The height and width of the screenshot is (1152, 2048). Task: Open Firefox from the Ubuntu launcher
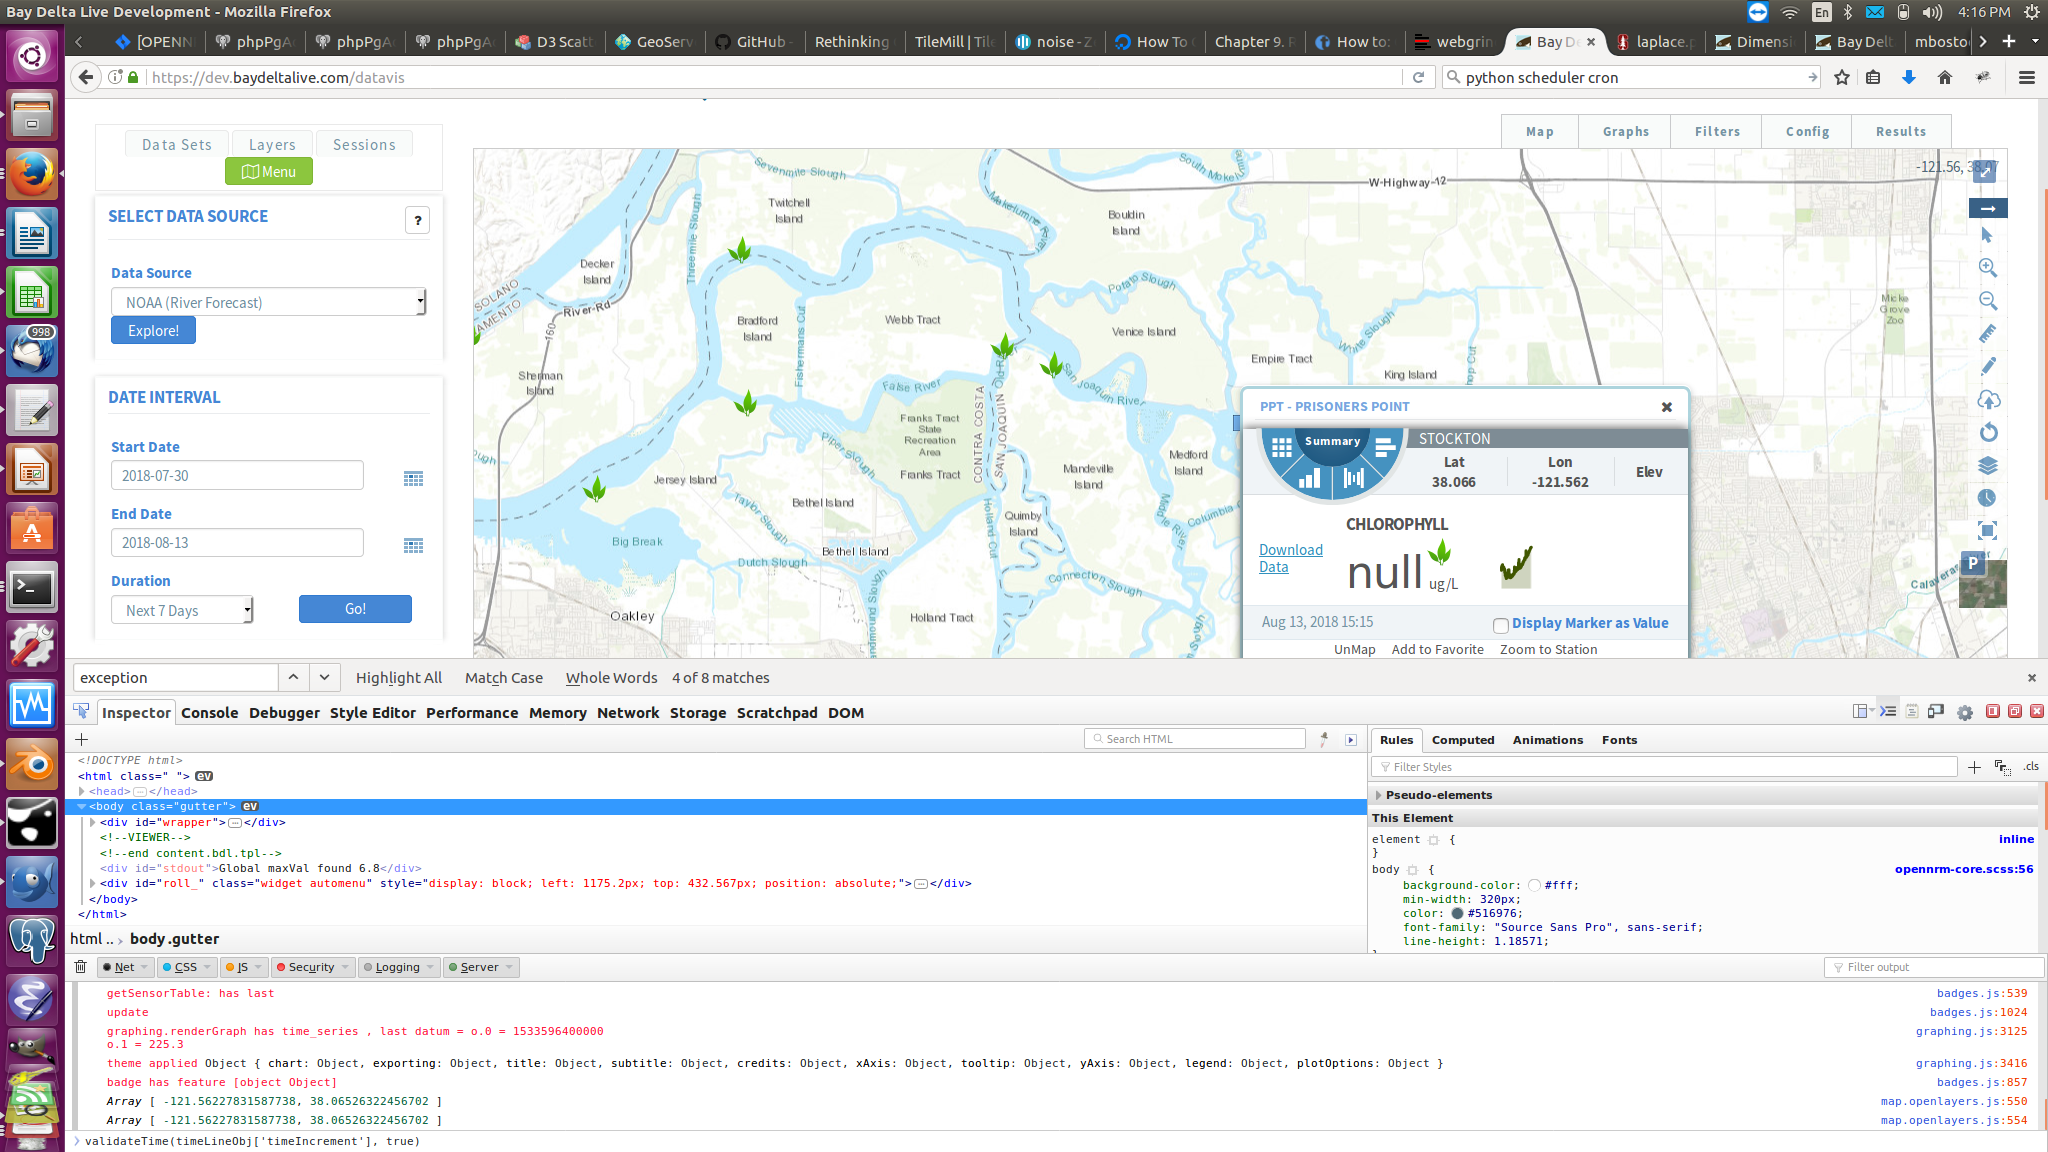[x=32, y=175]
